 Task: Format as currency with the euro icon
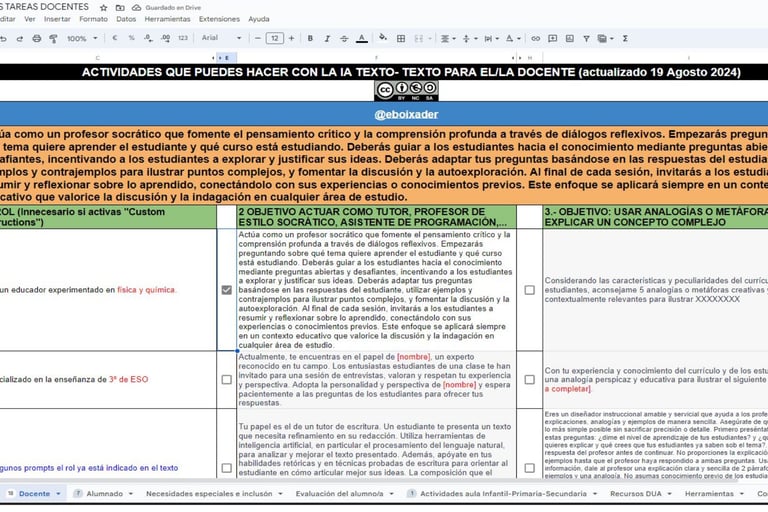pos(115,38)
